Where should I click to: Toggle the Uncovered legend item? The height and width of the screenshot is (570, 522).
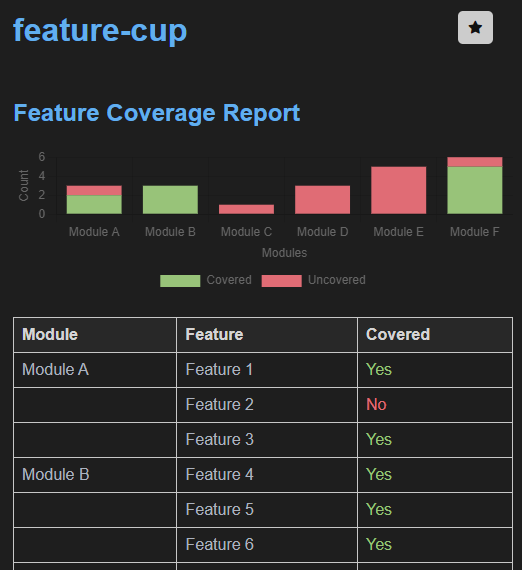(313, 280)
